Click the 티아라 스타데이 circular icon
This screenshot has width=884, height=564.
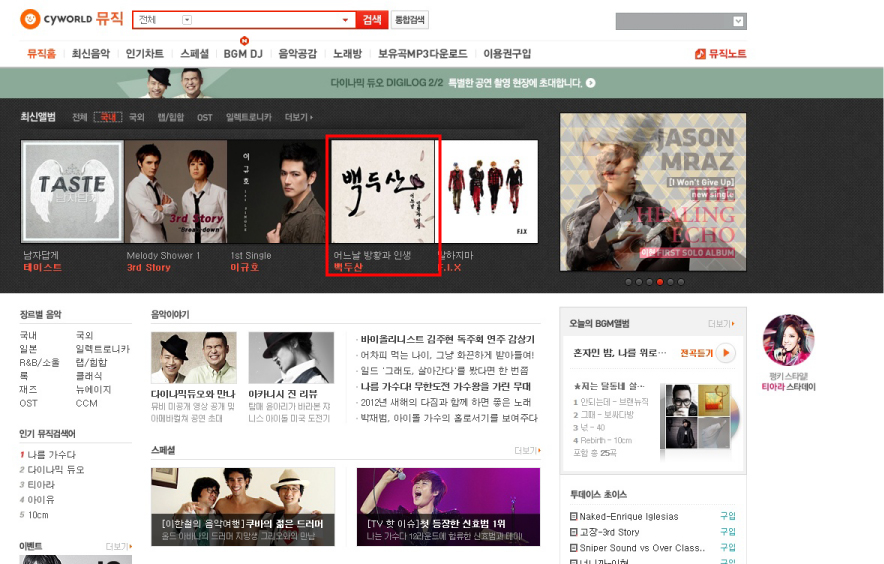pos(788,341)
